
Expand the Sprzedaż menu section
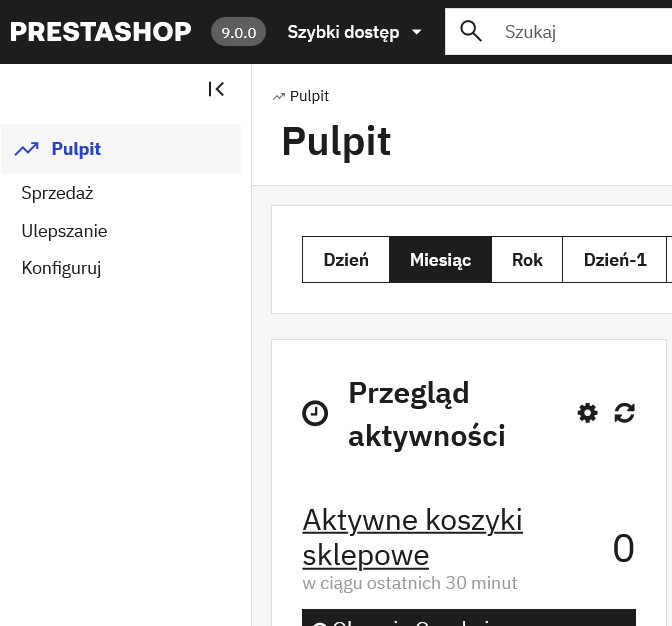coord(57,193)
